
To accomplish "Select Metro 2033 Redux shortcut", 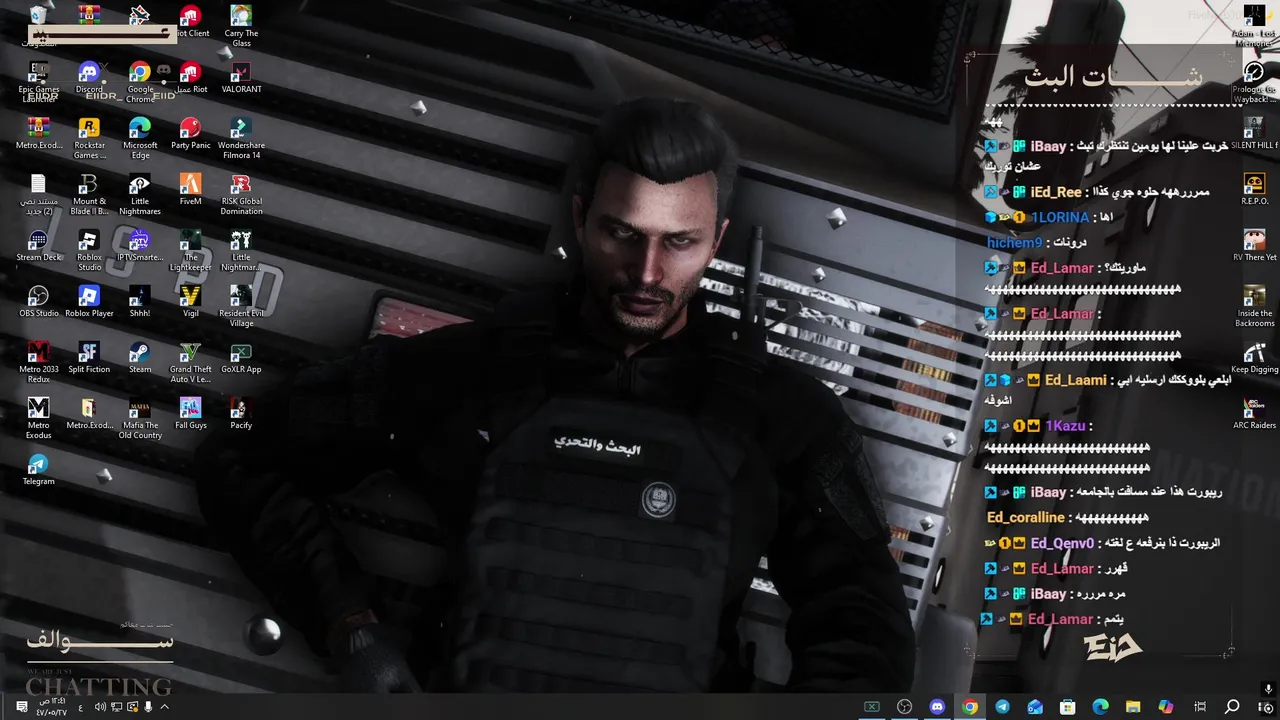I will [x=39, y=362].
